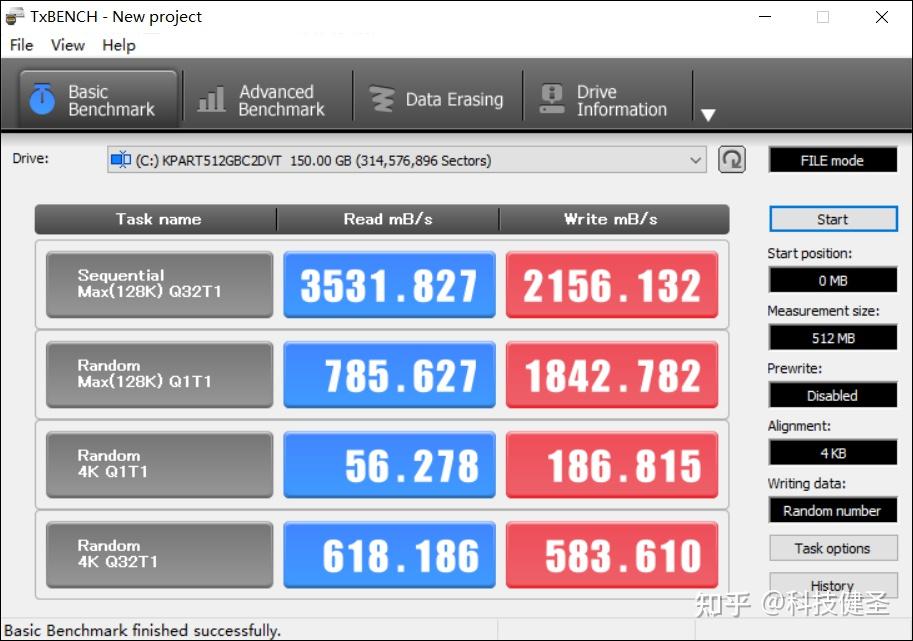The image size is (913, 641).
Task: Change the Writing data Random number setting
Action: [833, 511]
